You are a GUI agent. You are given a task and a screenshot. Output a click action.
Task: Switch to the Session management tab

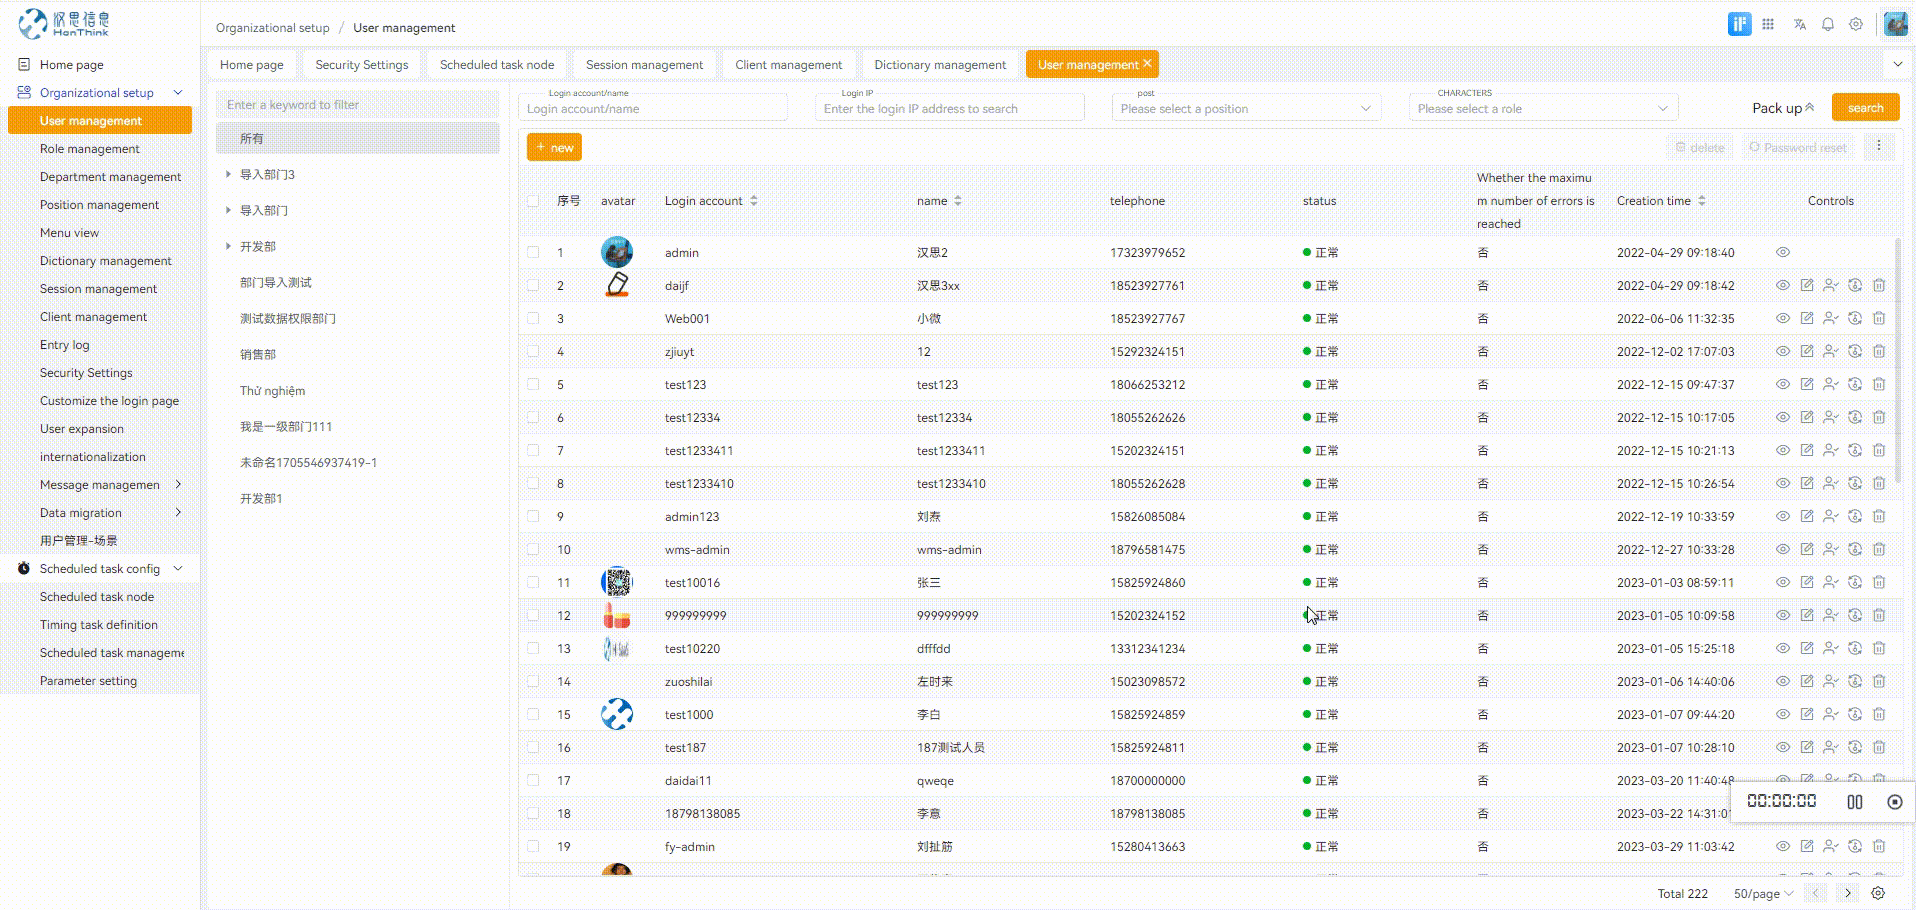(x=644, y=65)
